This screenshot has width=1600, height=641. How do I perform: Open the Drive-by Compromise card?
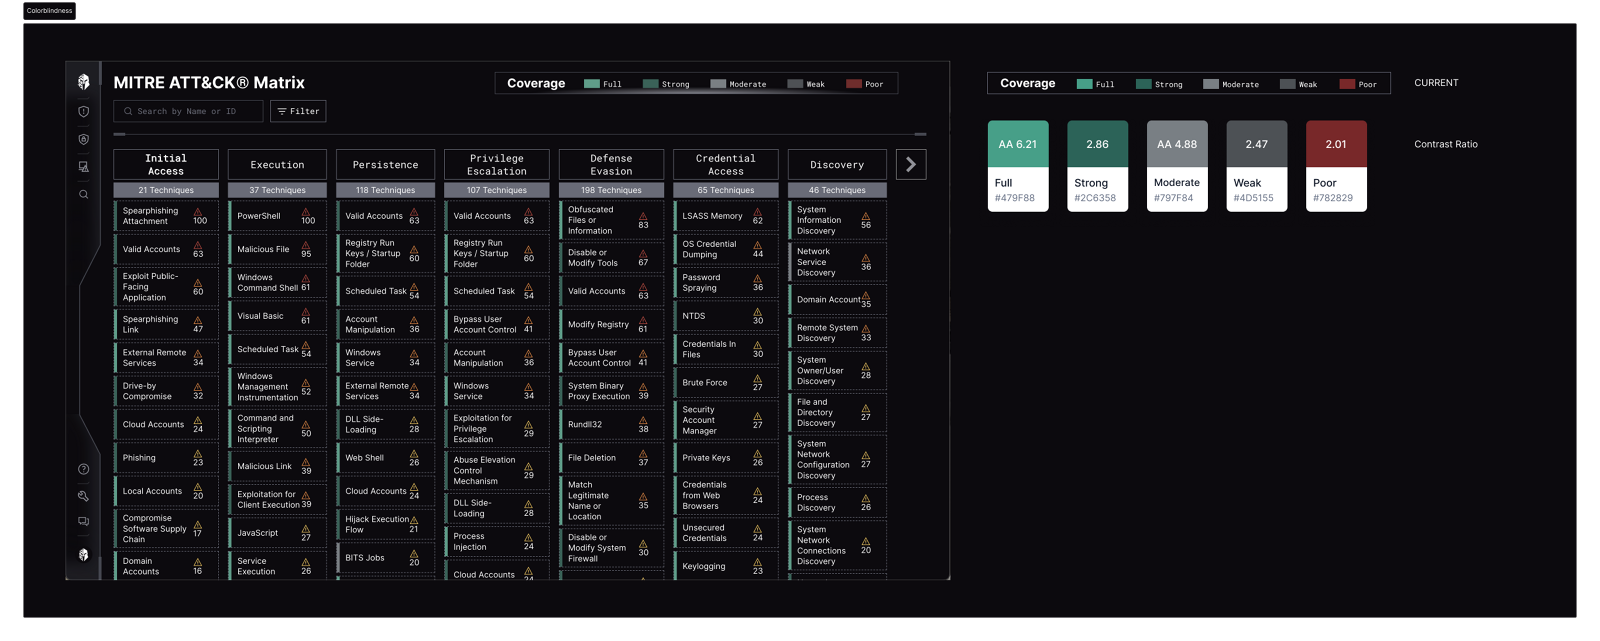166,391
